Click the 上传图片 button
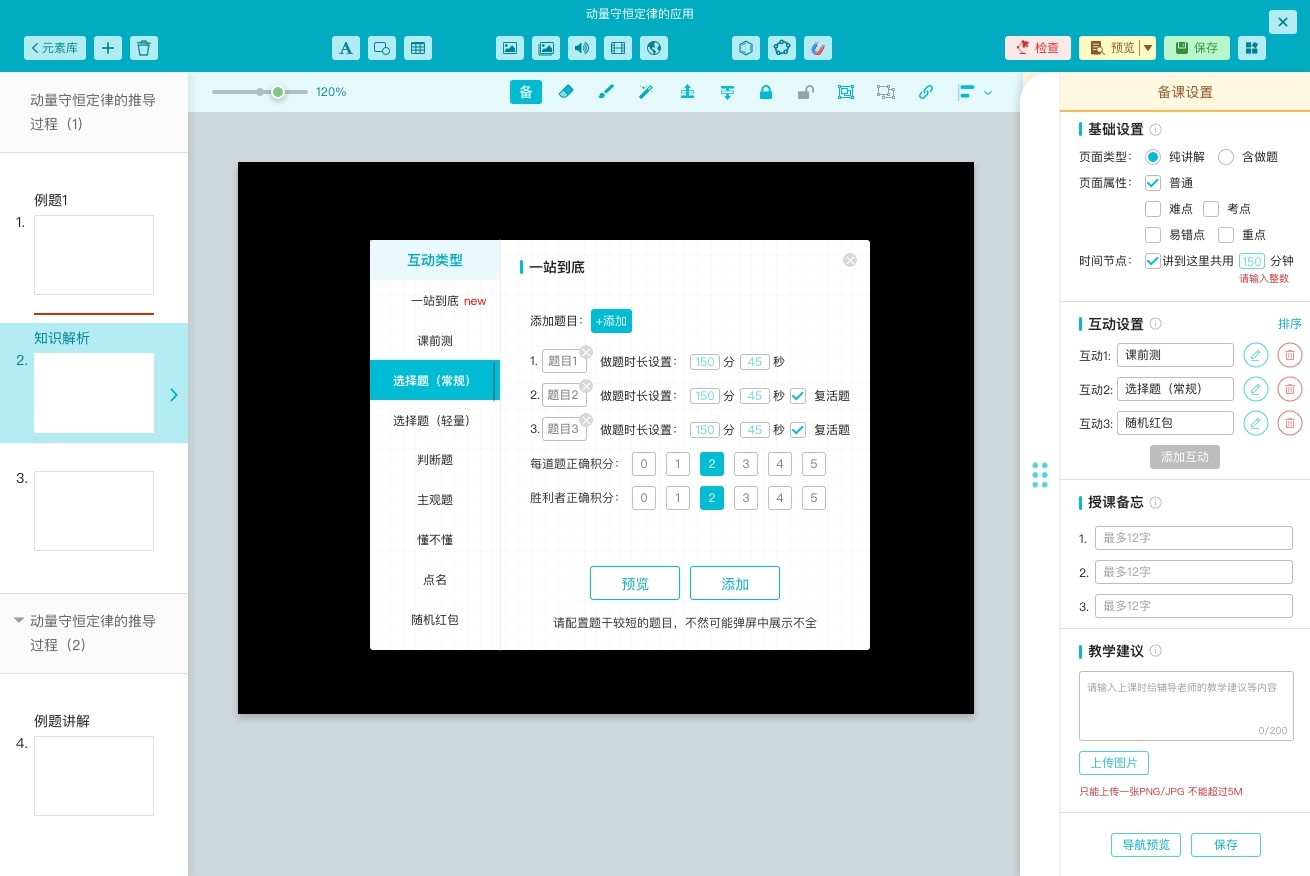The width and height of the screenshot is (1310, 876). point(1113,763)
